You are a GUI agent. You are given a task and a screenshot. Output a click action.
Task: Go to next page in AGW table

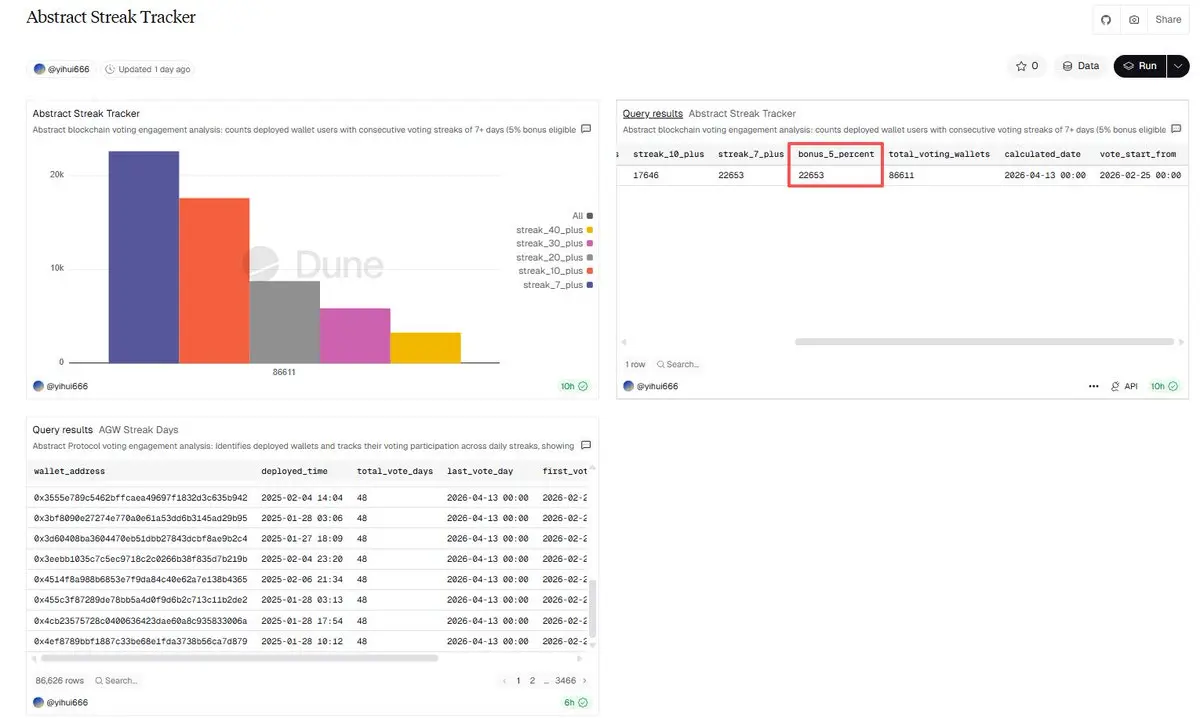coord(585,681)
